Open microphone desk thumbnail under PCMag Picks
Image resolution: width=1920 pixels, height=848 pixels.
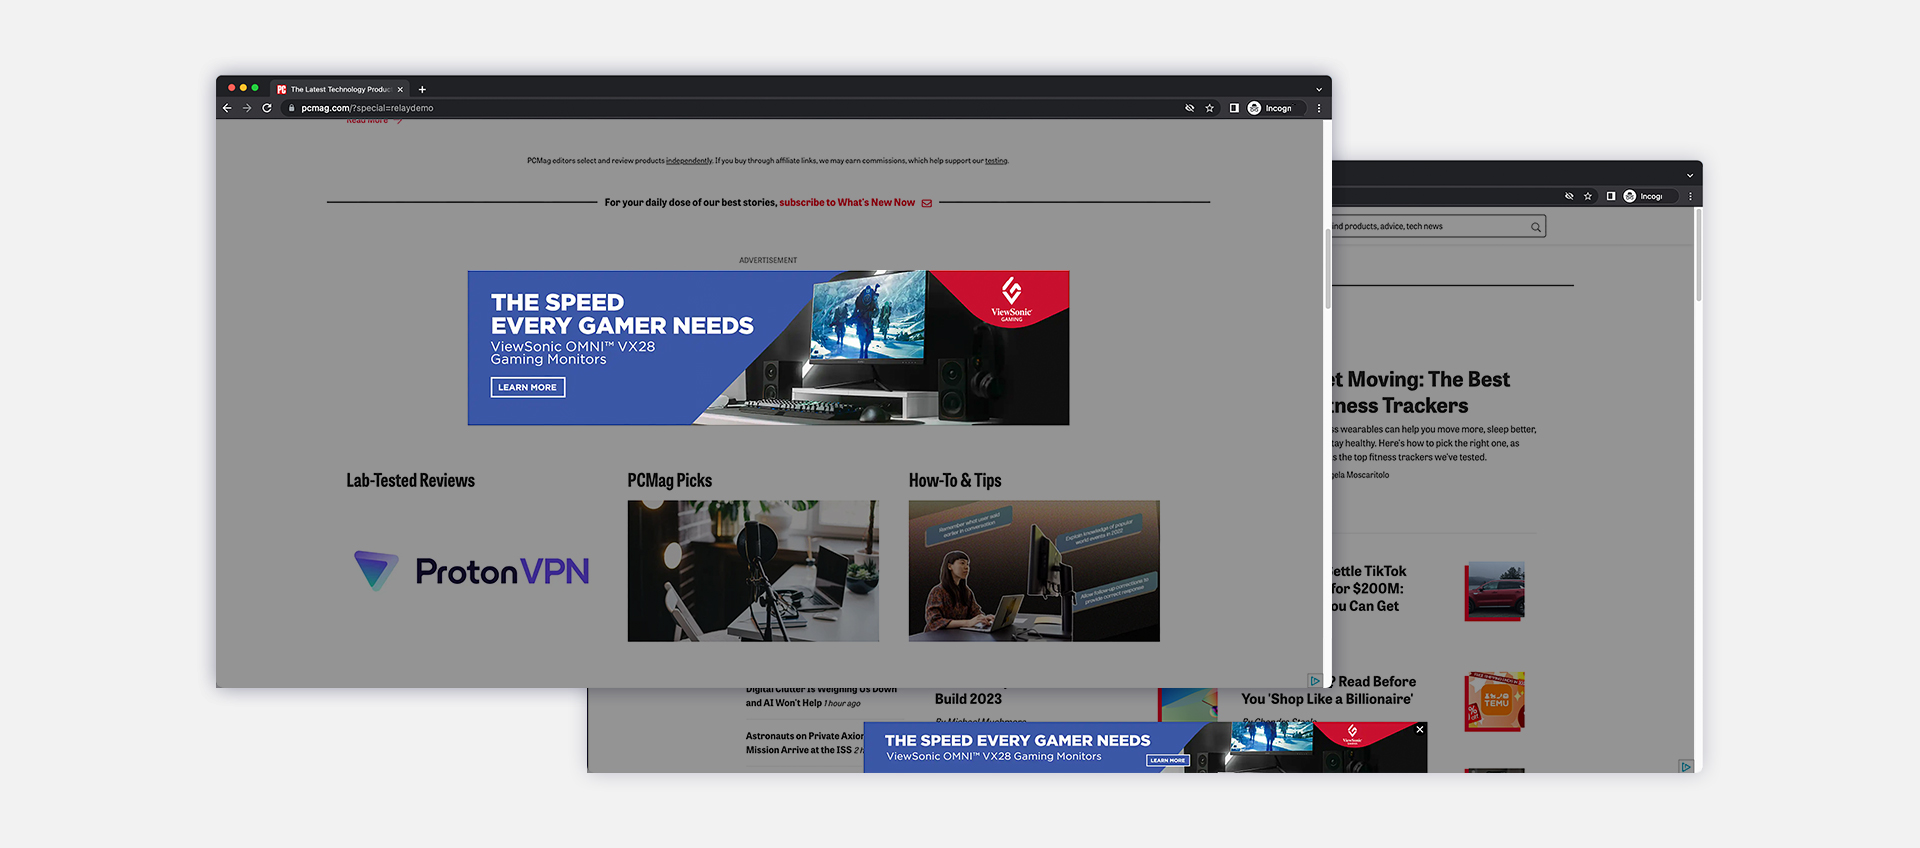click(753, 571)
